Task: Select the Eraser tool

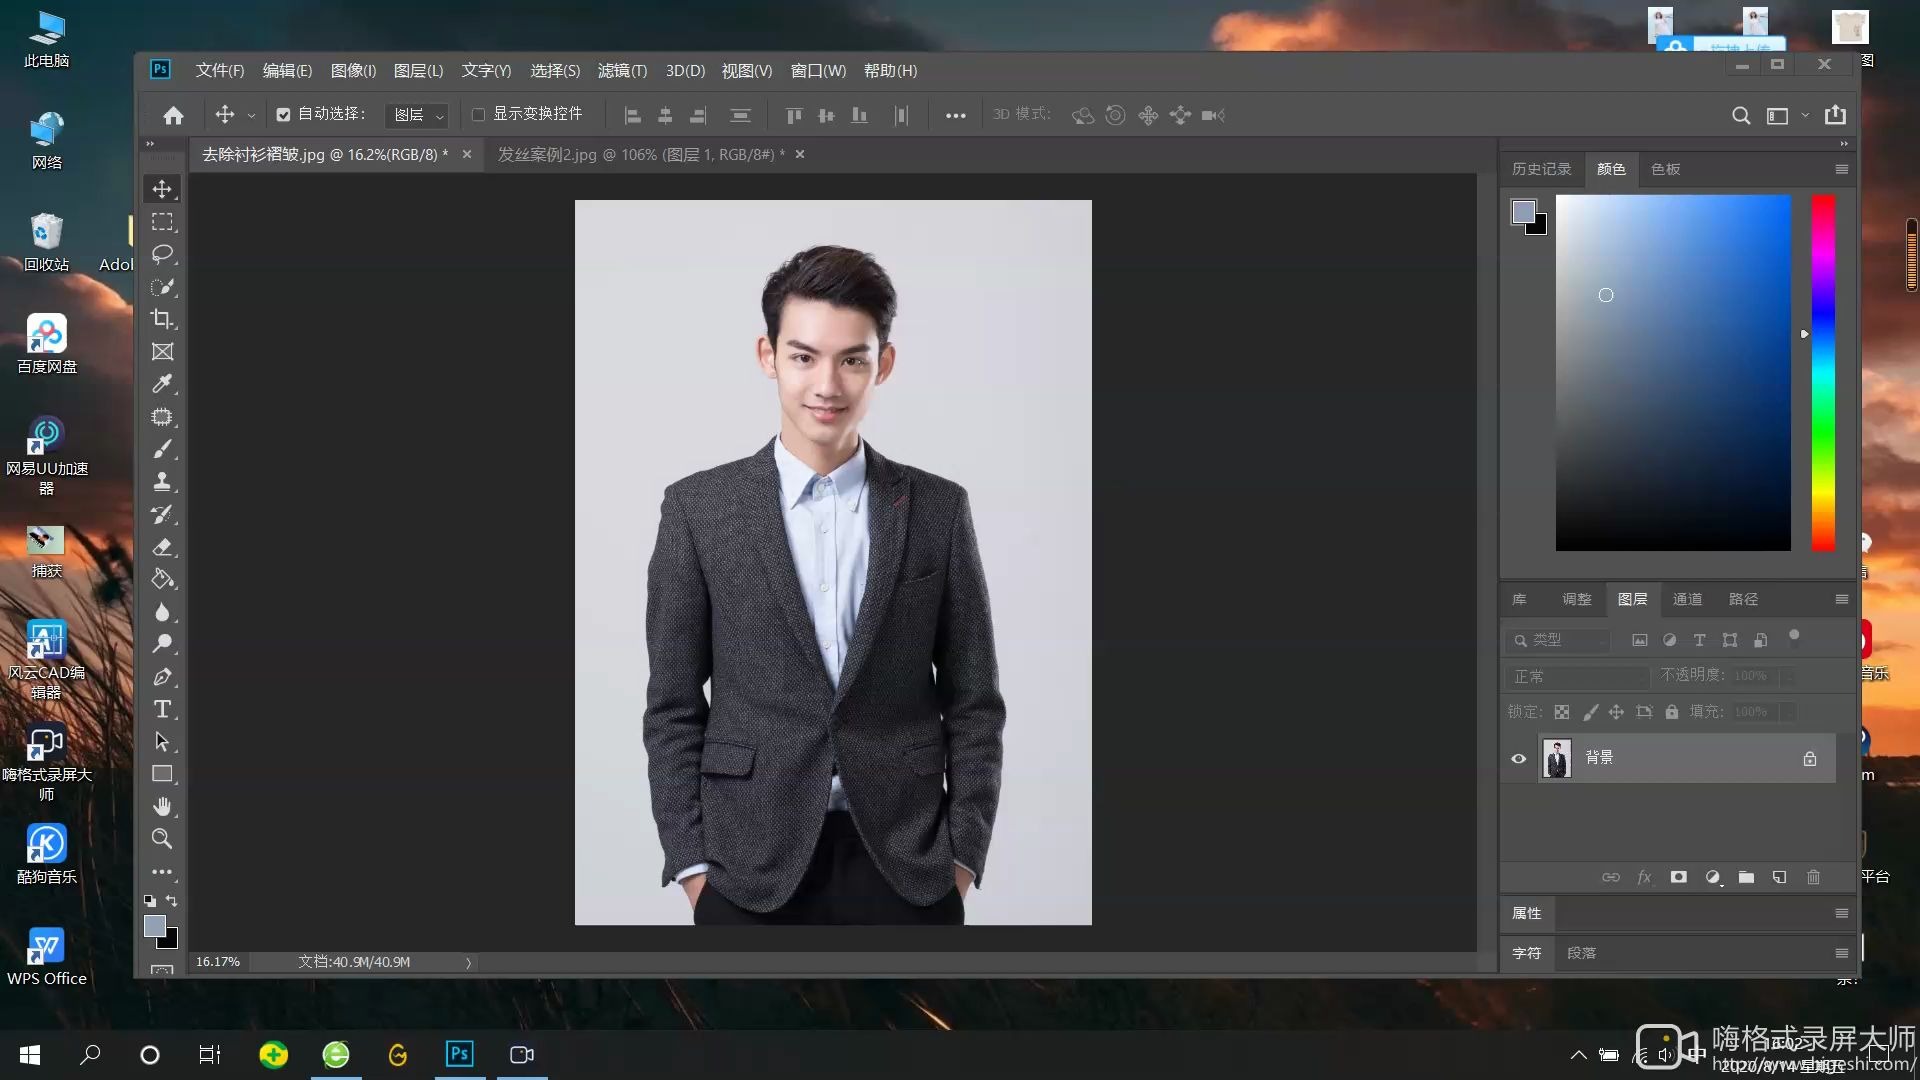Action: click(x=162, y=547)
